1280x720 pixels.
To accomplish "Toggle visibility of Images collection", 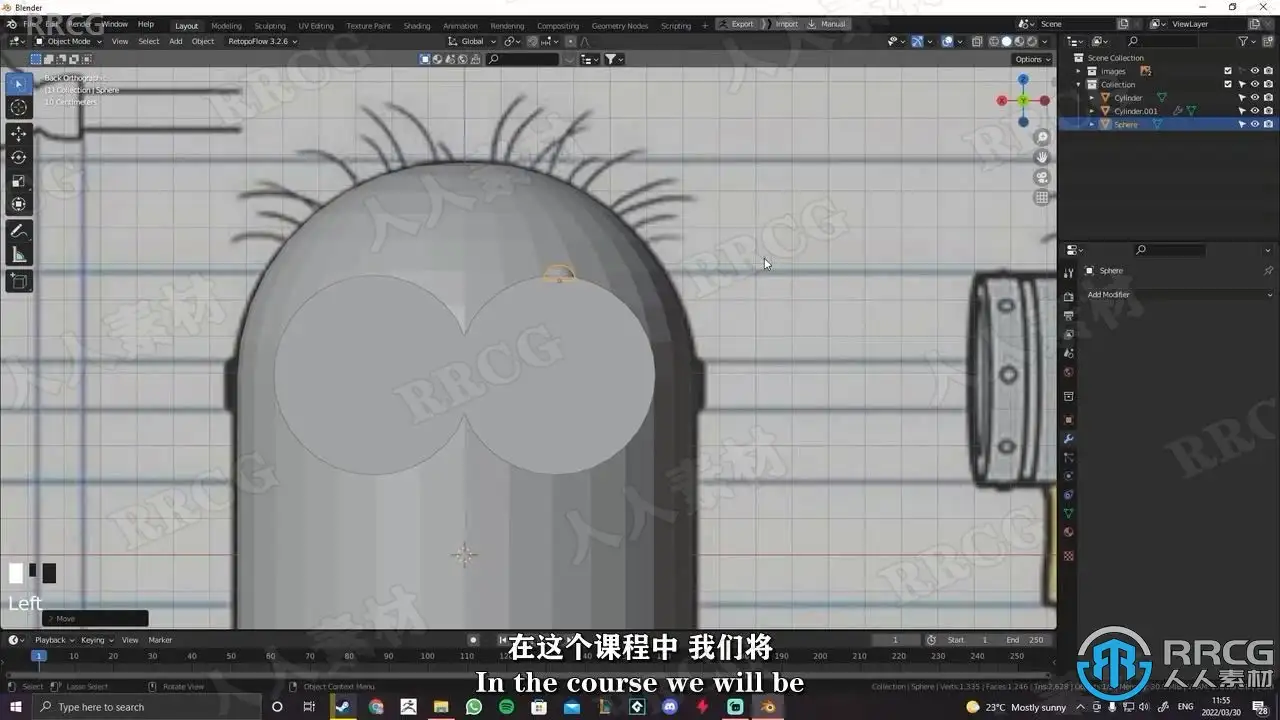I will [x=1255, y=71].
